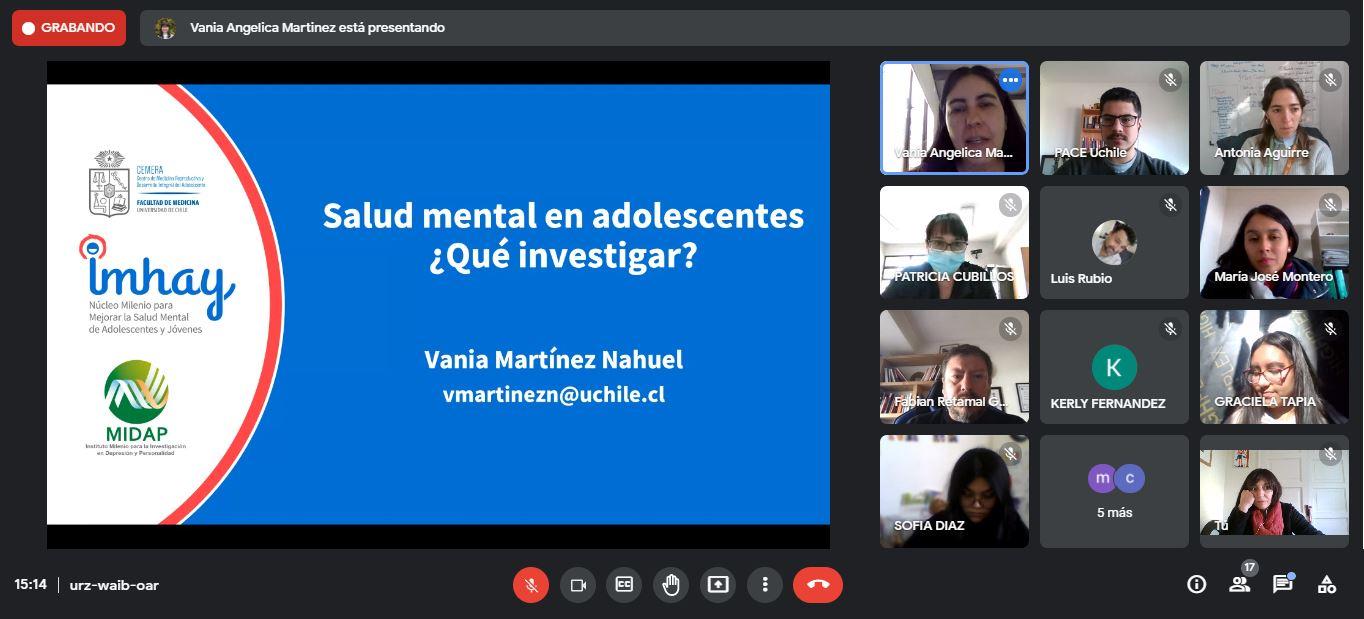Select Antonia Aguirre's video tile

pyautogui.click(x=1274, y=118)
